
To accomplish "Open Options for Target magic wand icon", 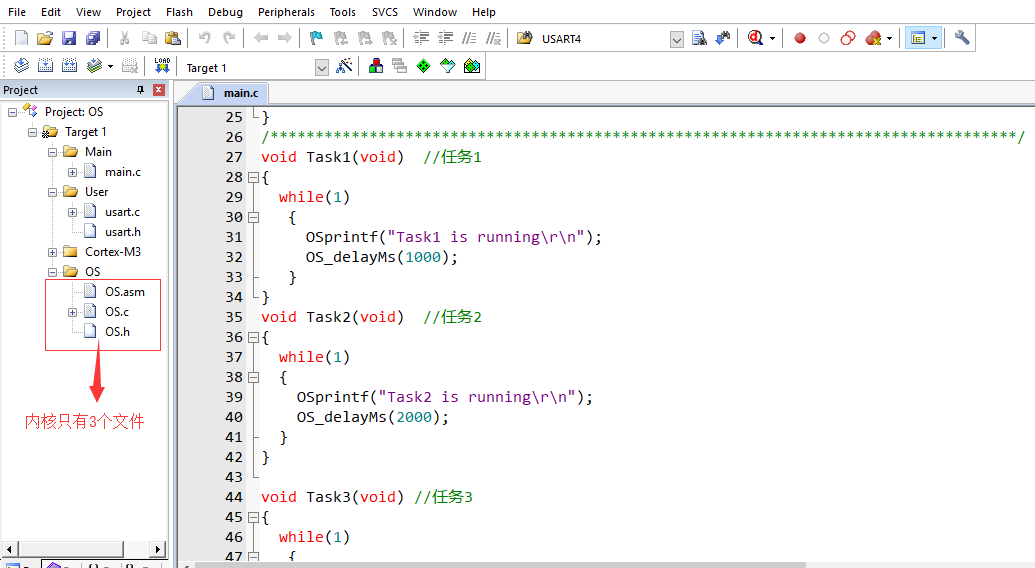I will tap(345, 66).
